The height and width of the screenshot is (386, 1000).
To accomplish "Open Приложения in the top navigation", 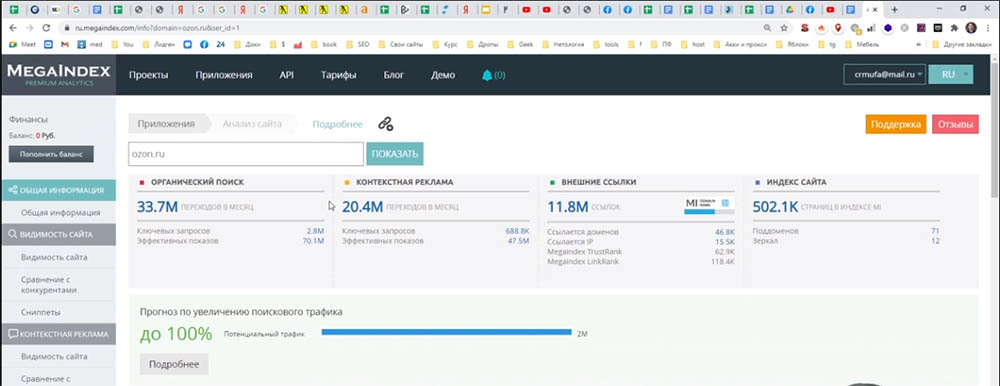I will [x=224, y=75].
